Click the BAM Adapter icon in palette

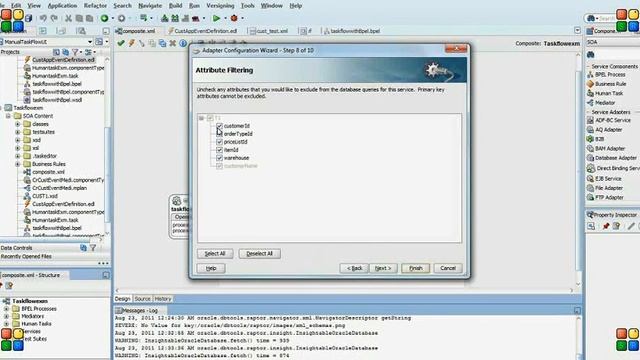[x=590, y=149]
